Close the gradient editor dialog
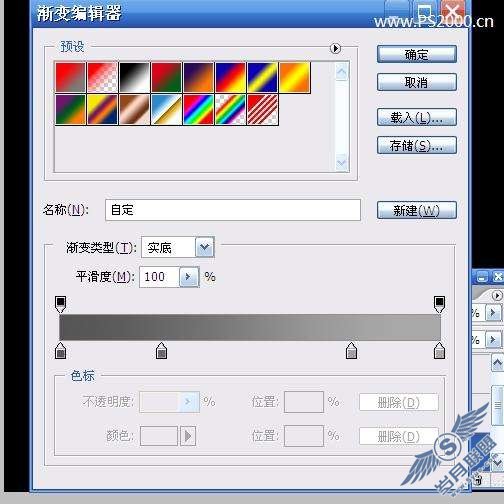Image resolution: width=504 pixels, height=504 pixels. pyautogui.click(x=453, y=12)
